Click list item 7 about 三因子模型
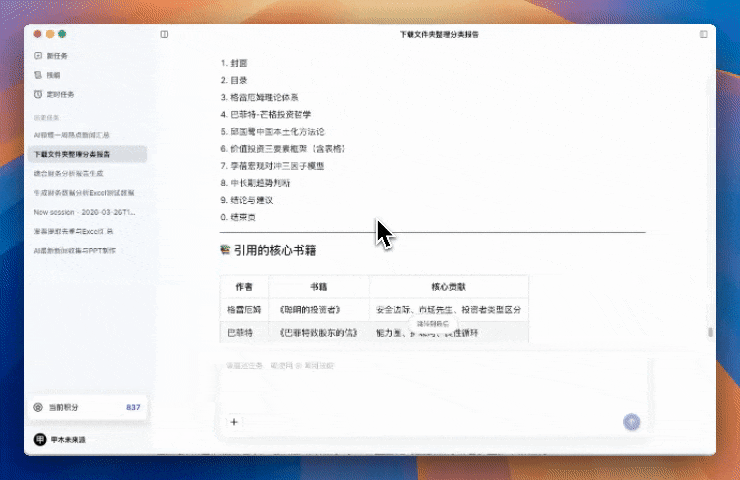740x480 pixels. tap(272, 166)
